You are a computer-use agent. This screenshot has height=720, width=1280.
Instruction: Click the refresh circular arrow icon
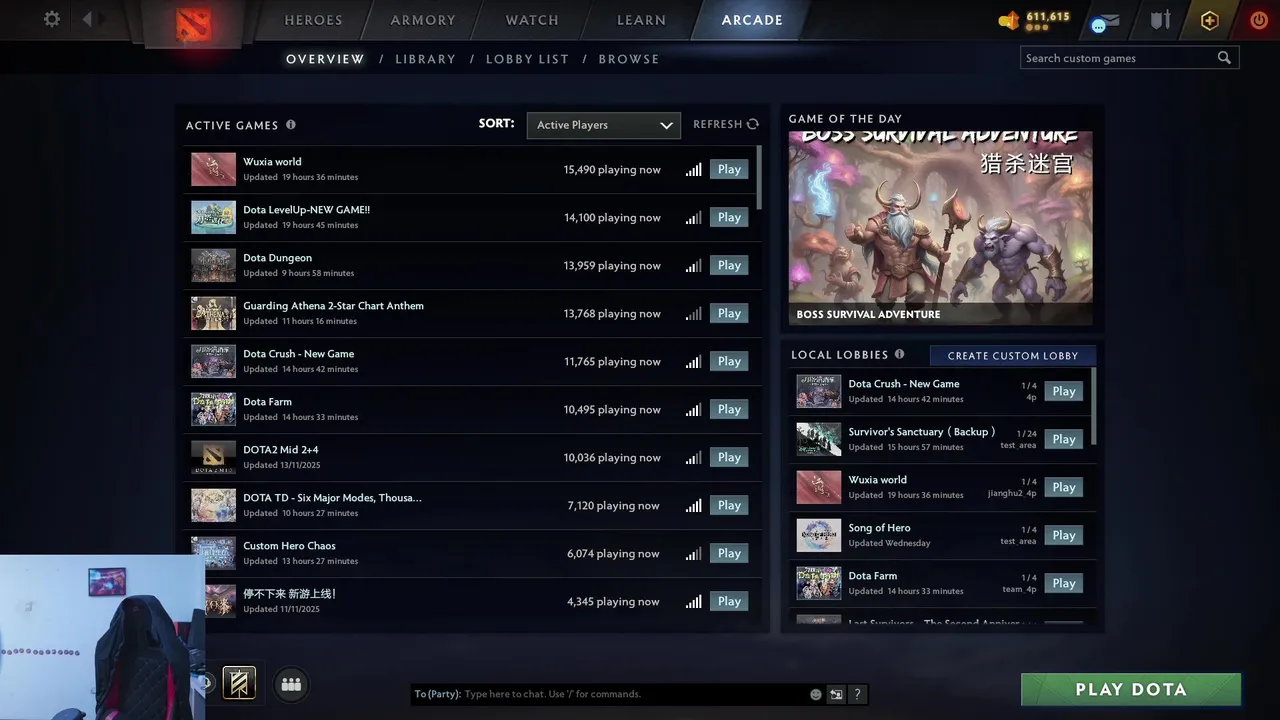tap(753, 124)
